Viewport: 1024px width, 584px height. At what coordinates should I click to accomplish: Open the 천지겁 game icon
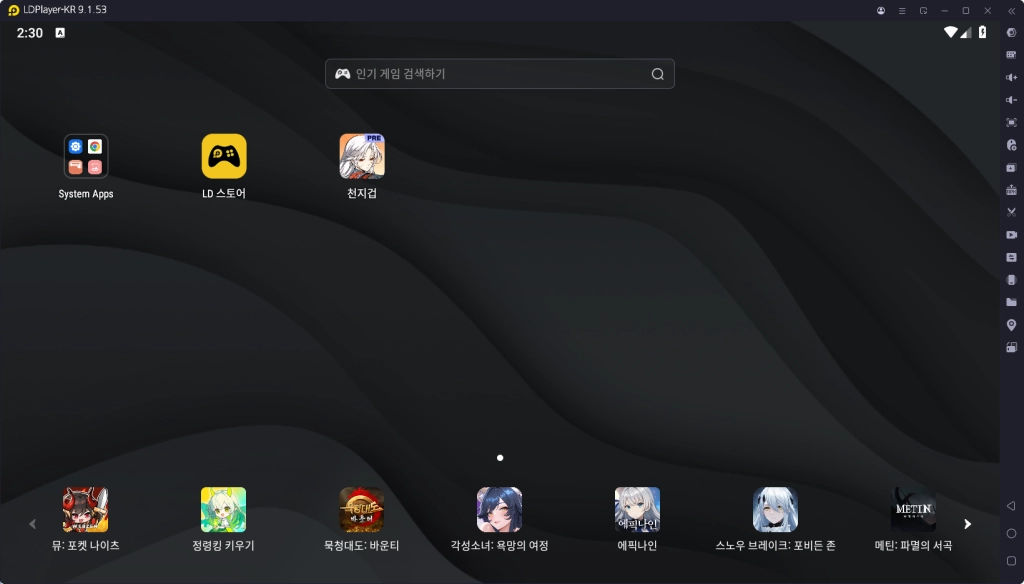click(362, 157)
